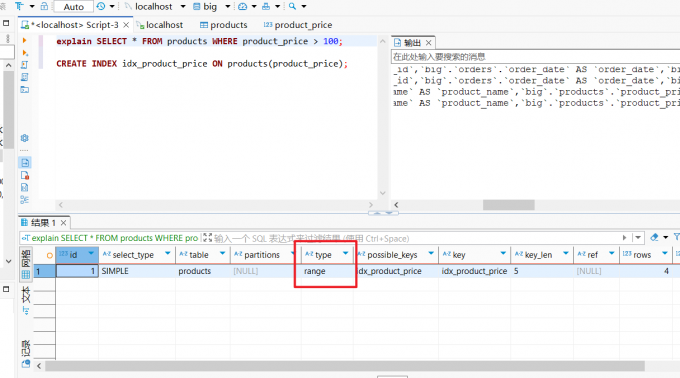680x378 pixels.
Task: Execute statement in new tab icon
Action: click(25, 53)
